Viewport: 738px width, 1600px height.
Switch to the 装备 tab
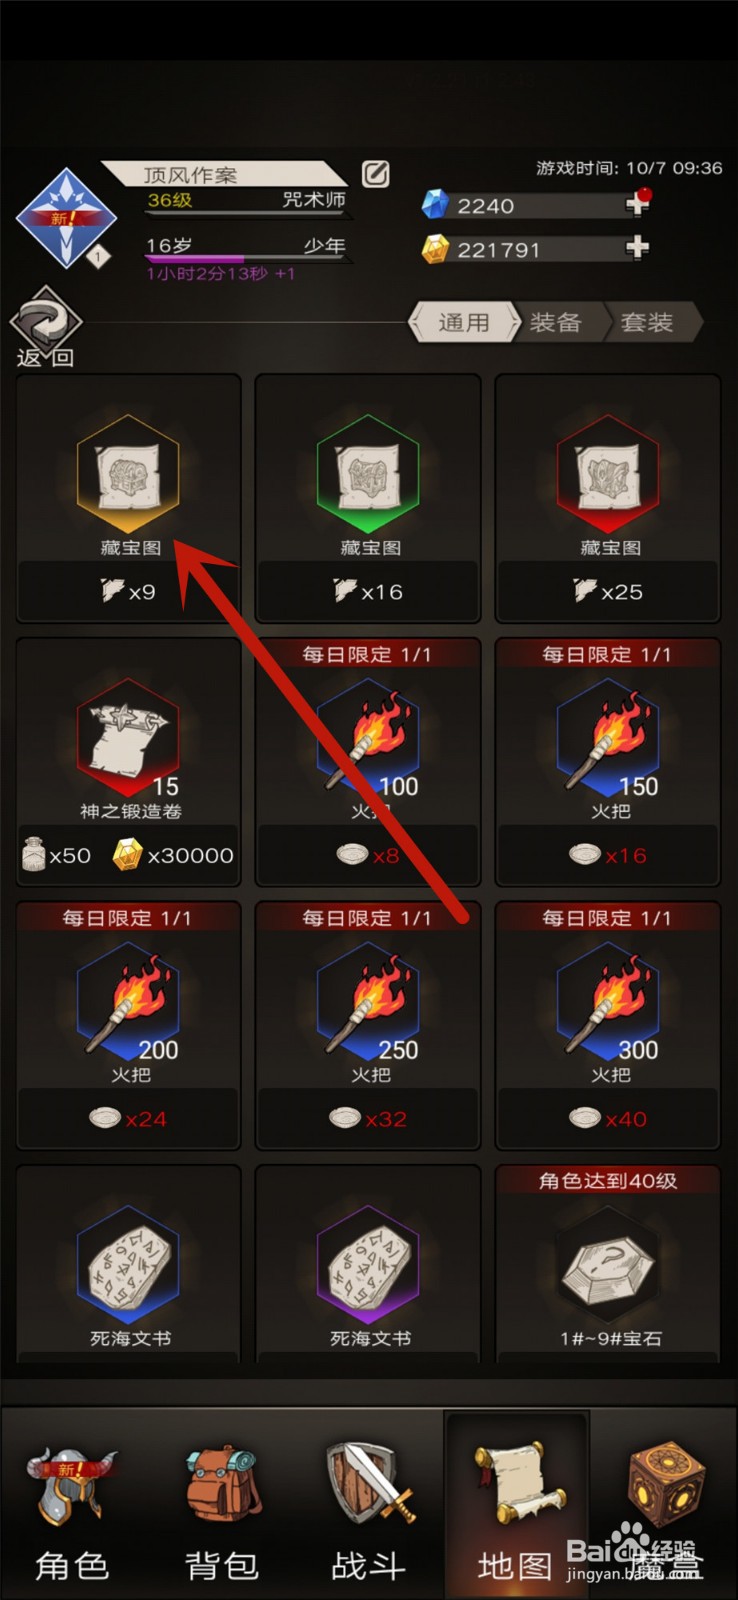pos(556,323)
